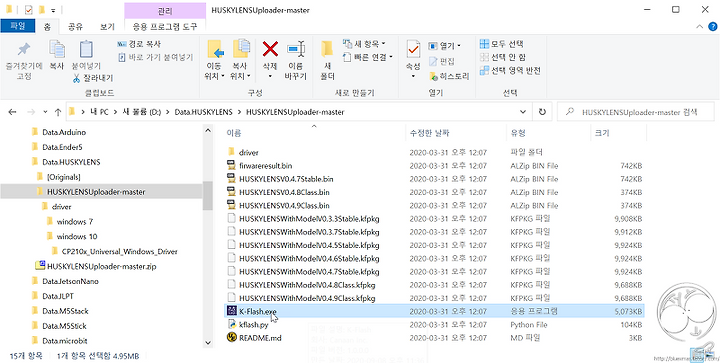Click the refresh button beside address bar
This screenshot has height=363, width=720.
point(542,112)
